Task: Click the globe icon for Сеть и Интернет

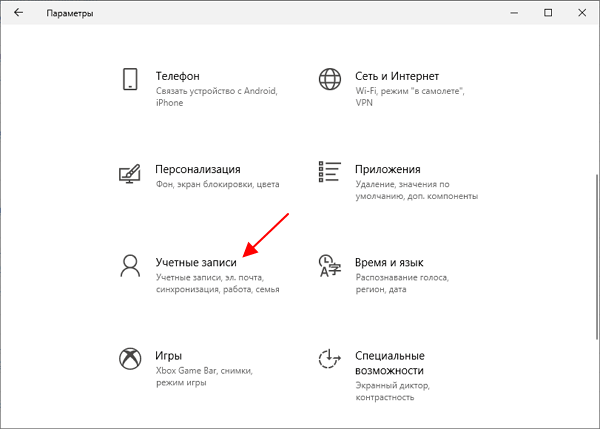Action: coord(330,79)
